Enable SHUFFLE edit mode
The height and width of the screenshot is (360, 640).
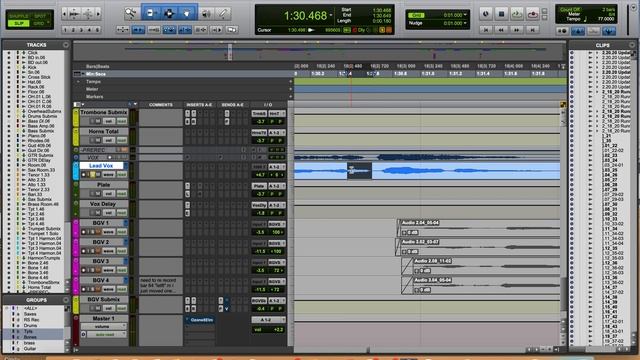click(x=19, y=16)
